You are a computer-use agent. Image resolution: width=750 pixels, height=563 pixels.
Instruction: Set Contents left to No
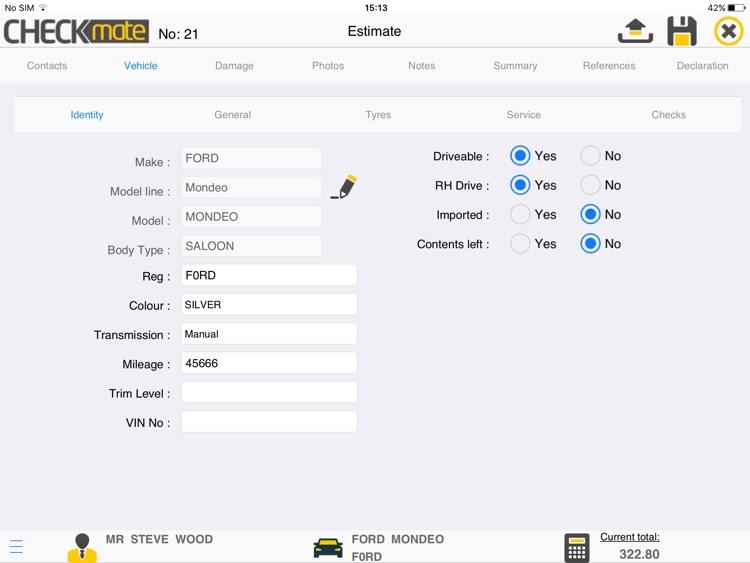coord(590,243)
